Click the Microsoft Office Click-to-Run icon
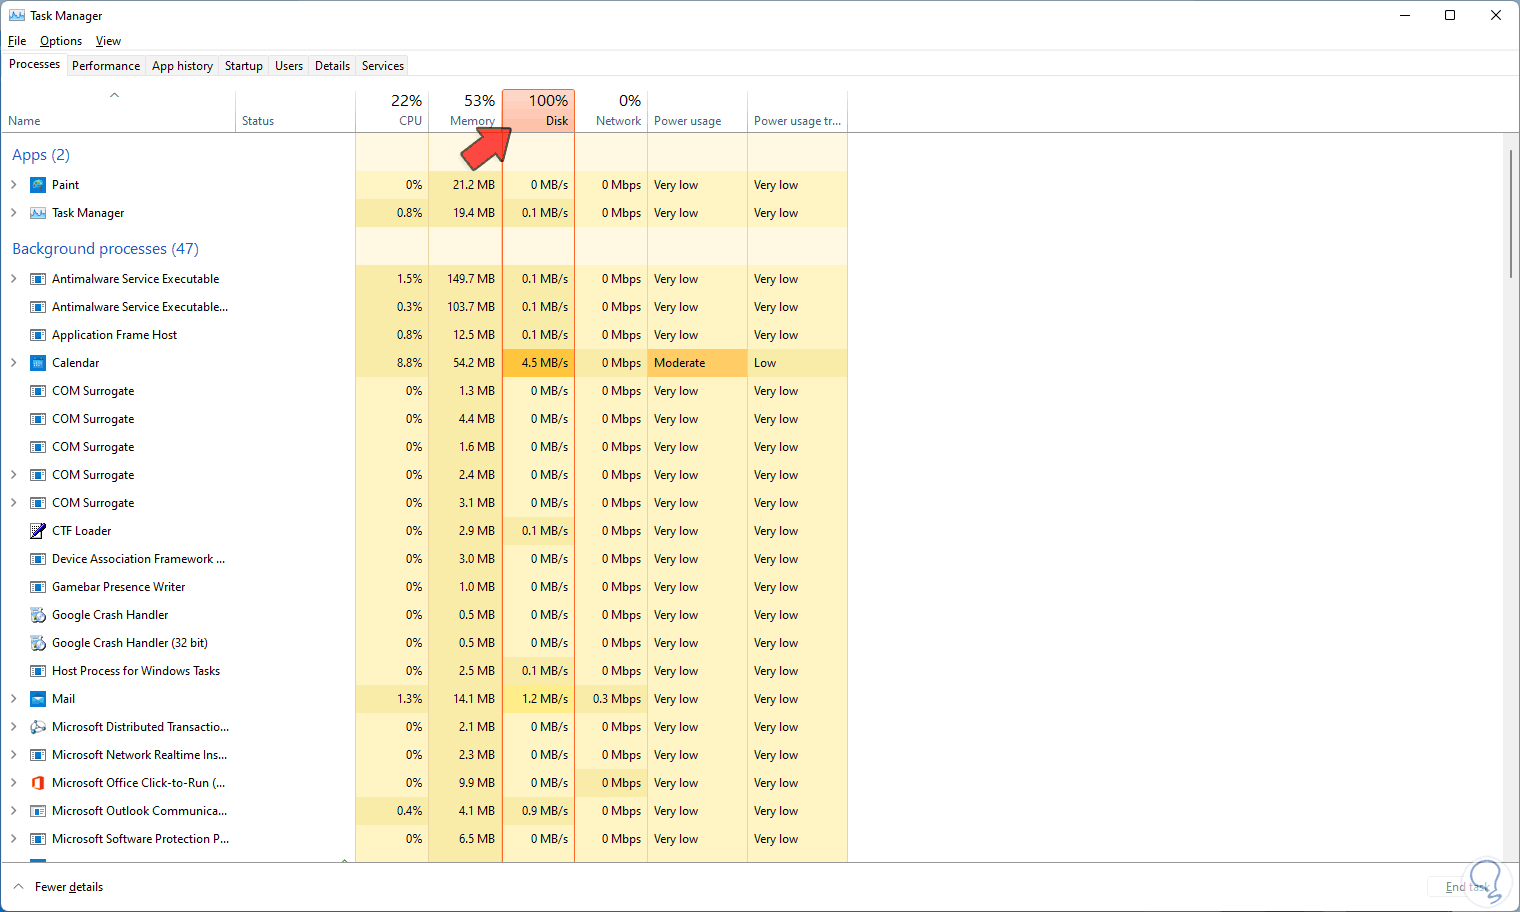This screenshot has height=912, width=1520. [38, 783]
